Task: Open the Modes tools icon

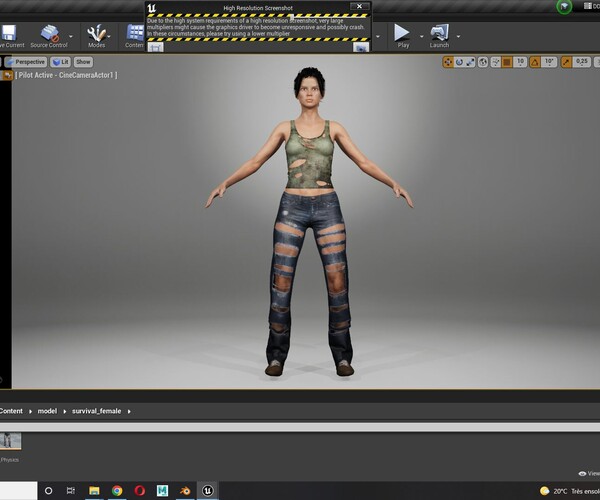Action: [95, 33]
